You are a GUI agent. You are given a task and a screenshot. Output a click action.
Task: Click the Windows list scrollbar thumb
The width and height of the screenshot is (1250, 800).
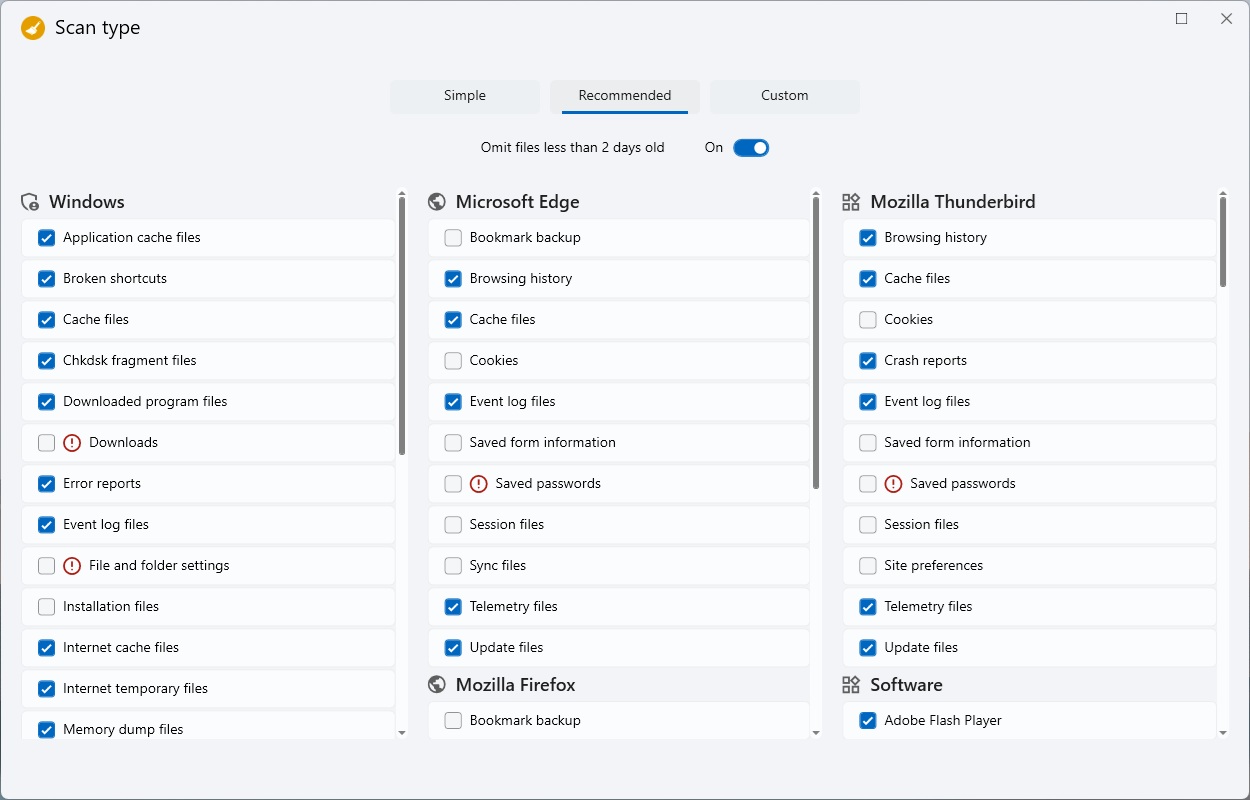[x=402, y=326]
